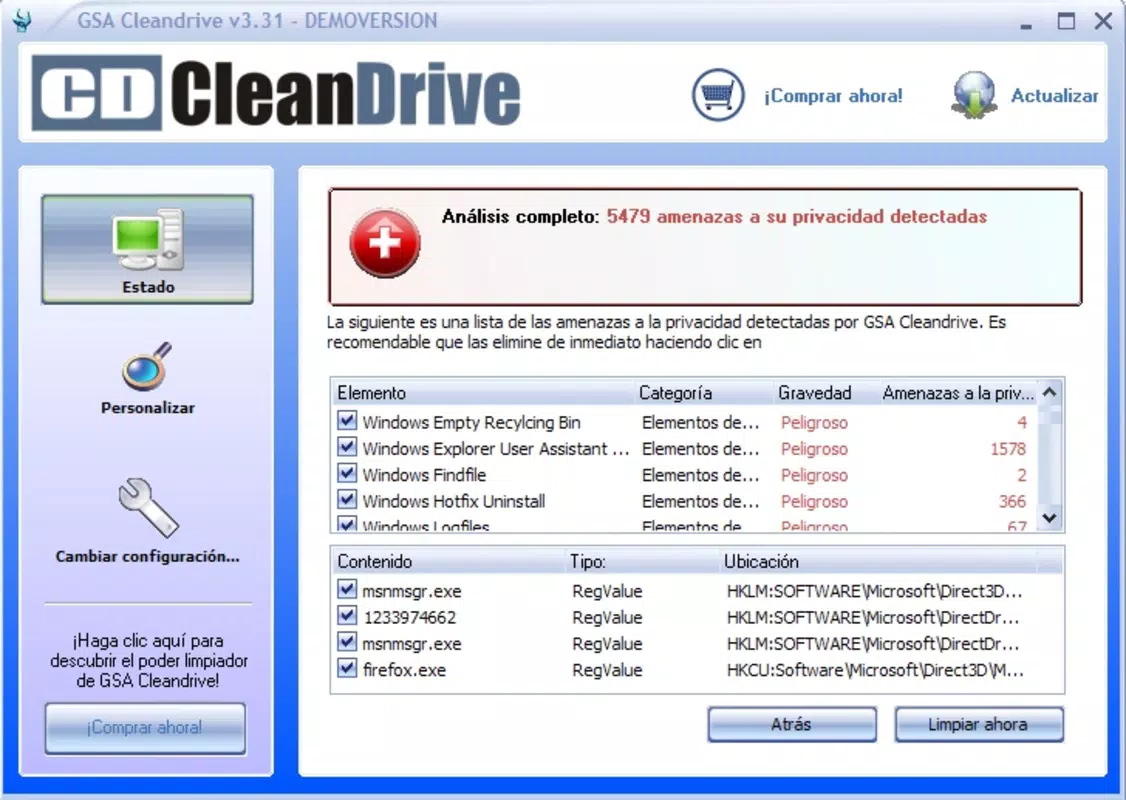1126x800 pixels.
Task: Toggle the Windows Findfile checkbox
Action: coord(347,473)
